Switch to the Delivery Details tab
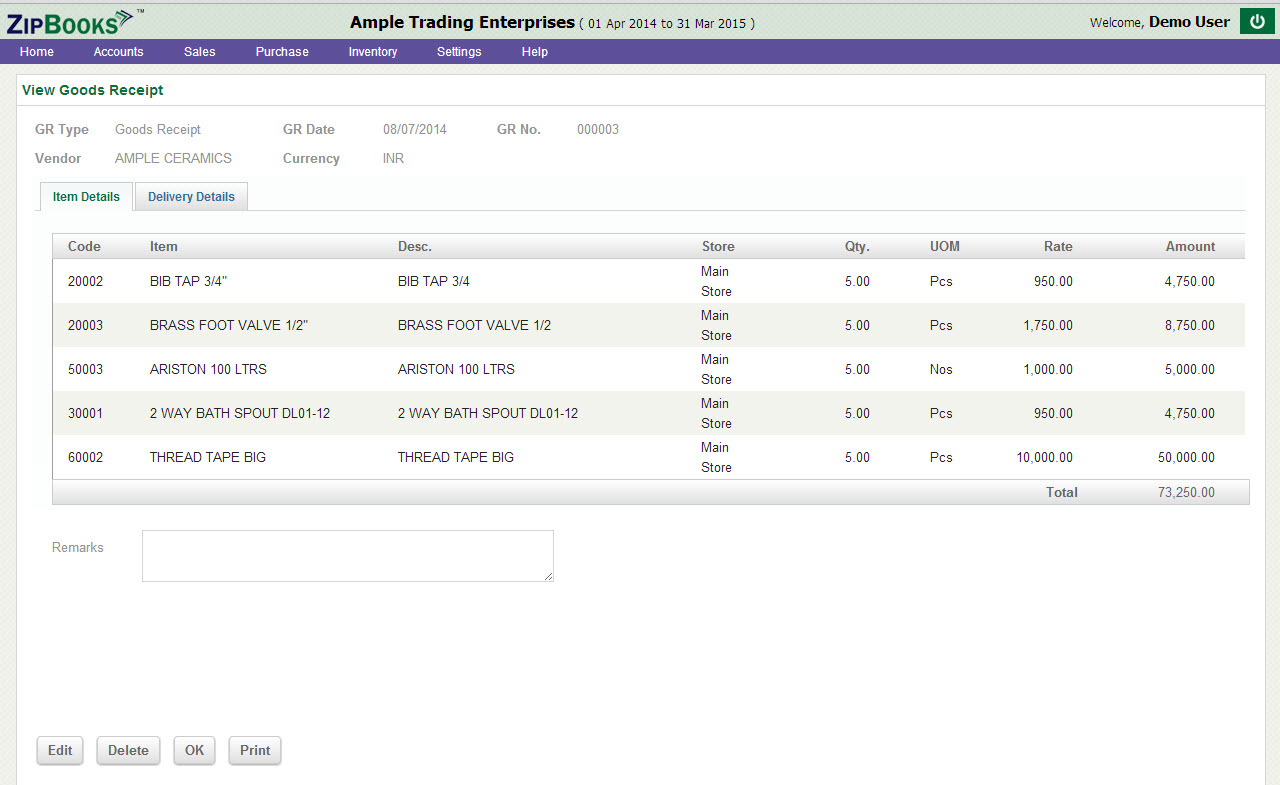The height and width of the screenshot is (785, 1280). [x=191, y=197]
